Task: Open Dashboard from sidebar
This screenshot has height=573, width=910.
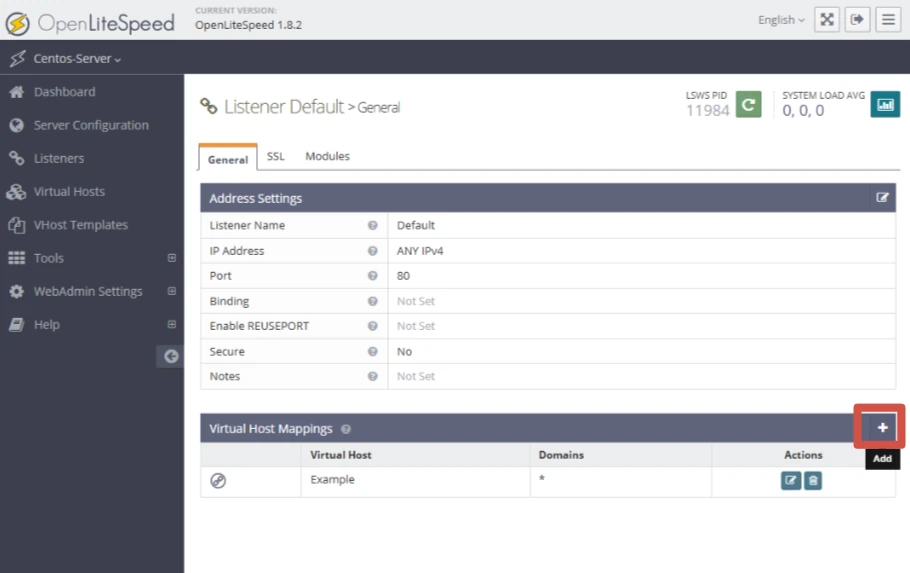Action: click(64, 92)
